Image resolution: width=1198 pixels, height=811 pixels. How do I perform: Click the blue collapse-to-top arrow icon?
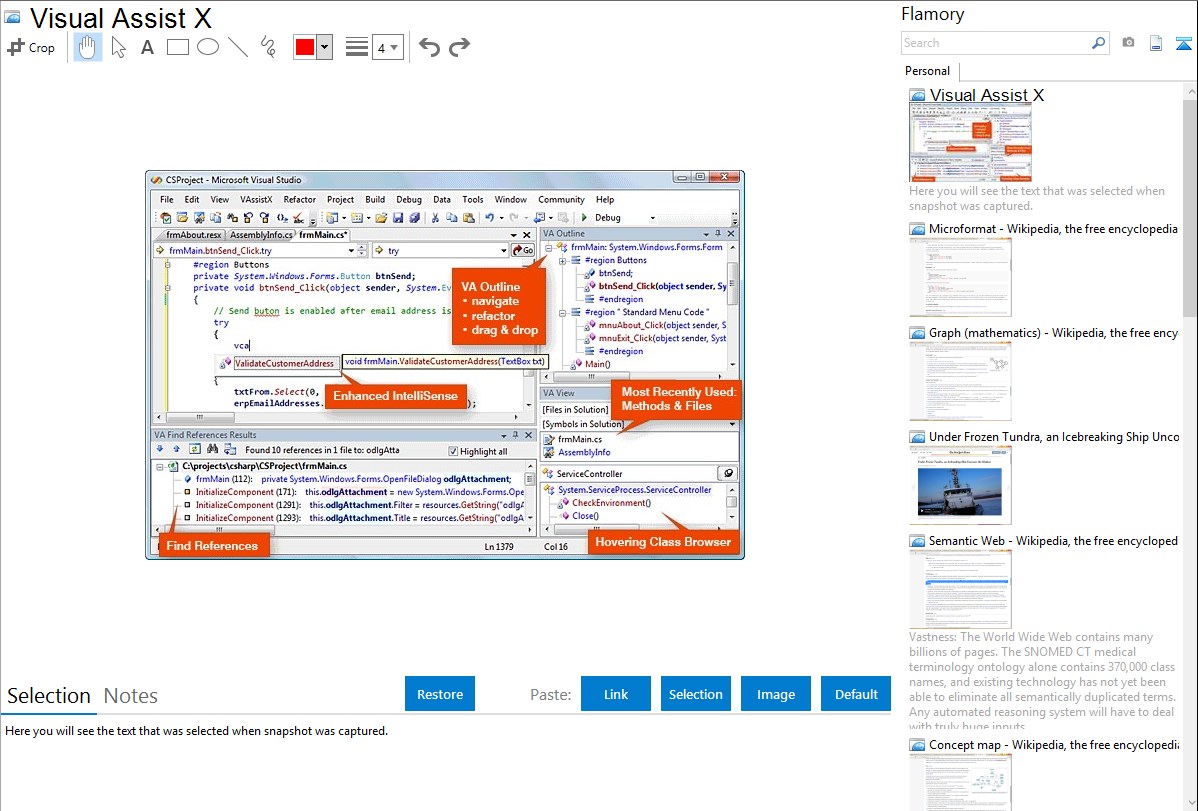click(1183, 43)
